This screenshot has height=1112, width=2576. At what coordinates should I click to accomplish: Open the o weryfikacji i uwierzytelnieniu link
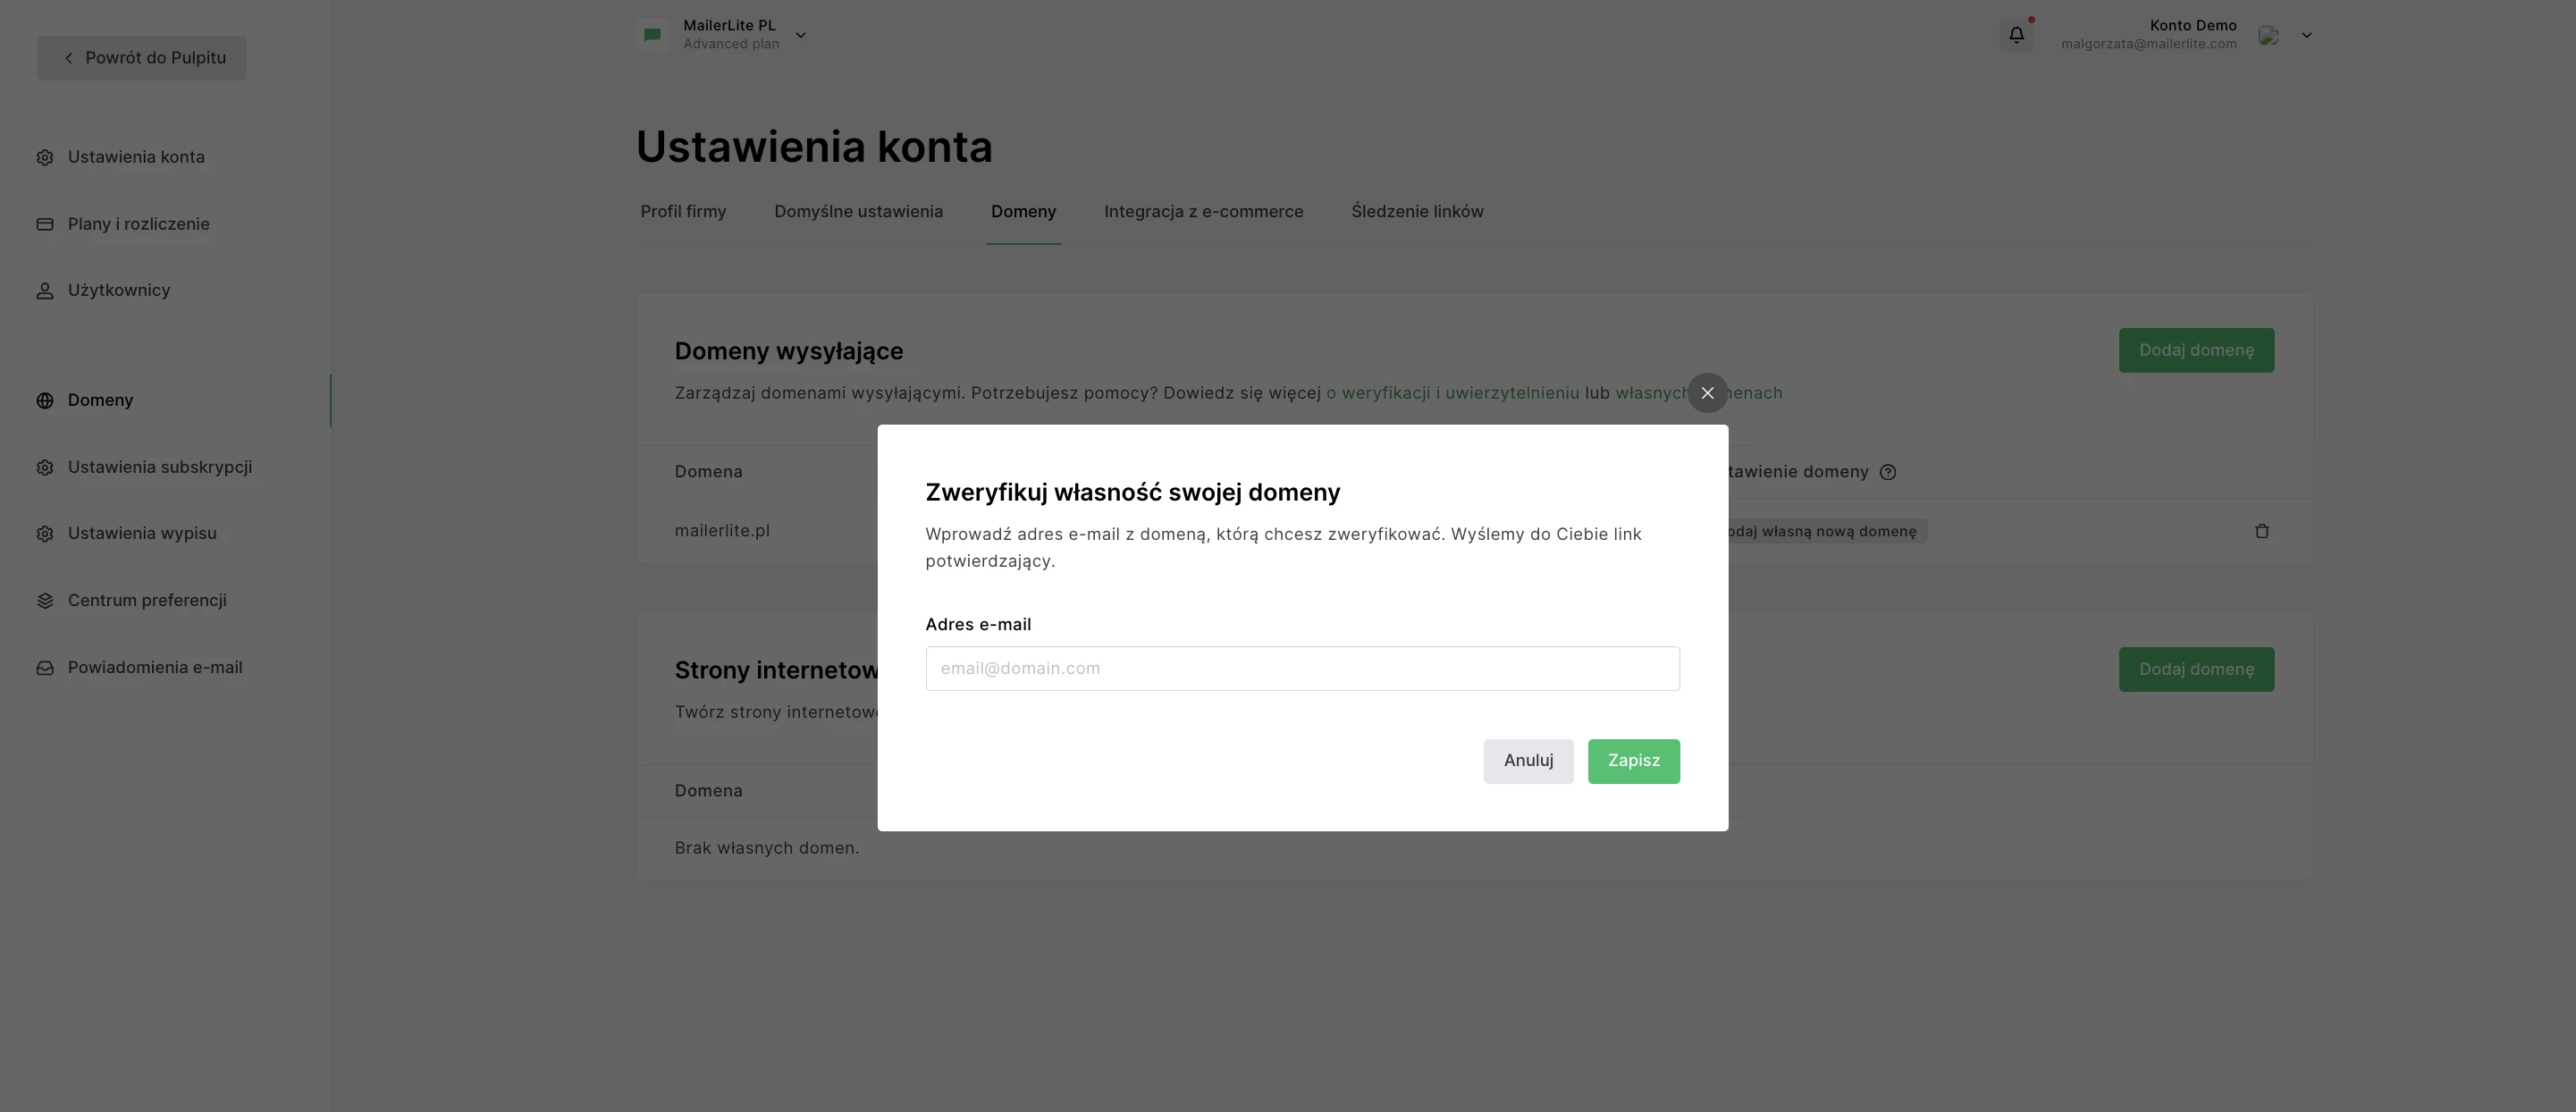pyautogui.click(x=1452, y=393)
